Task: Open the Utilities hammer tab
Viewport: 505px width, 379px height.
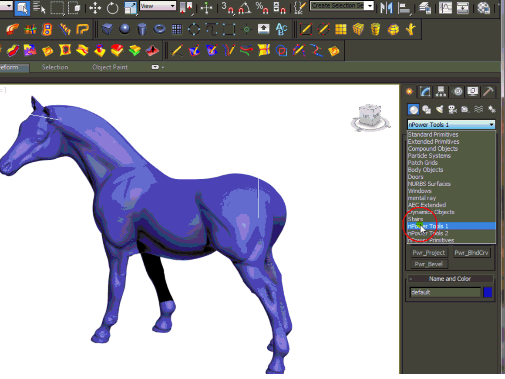Action: pyautogui.click(x=488, y=91)
